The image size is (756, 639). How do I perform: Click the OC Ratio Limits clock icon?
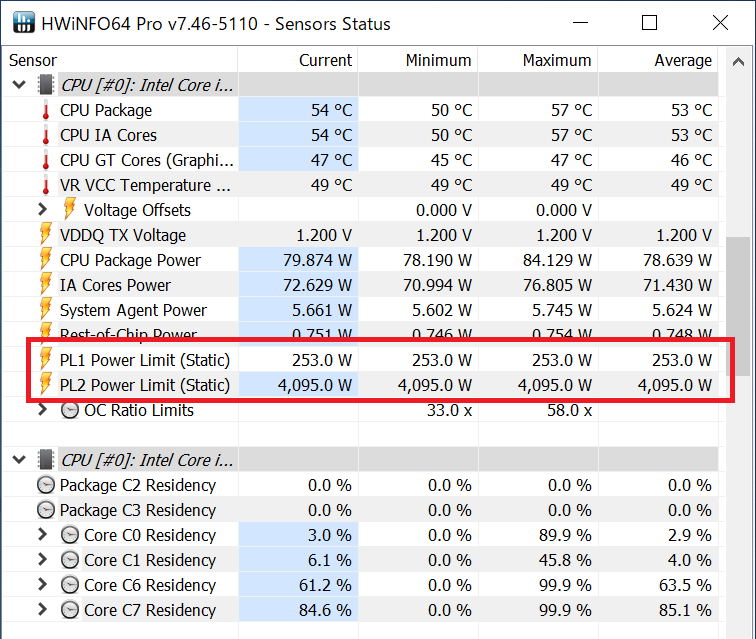coord(70,410)
